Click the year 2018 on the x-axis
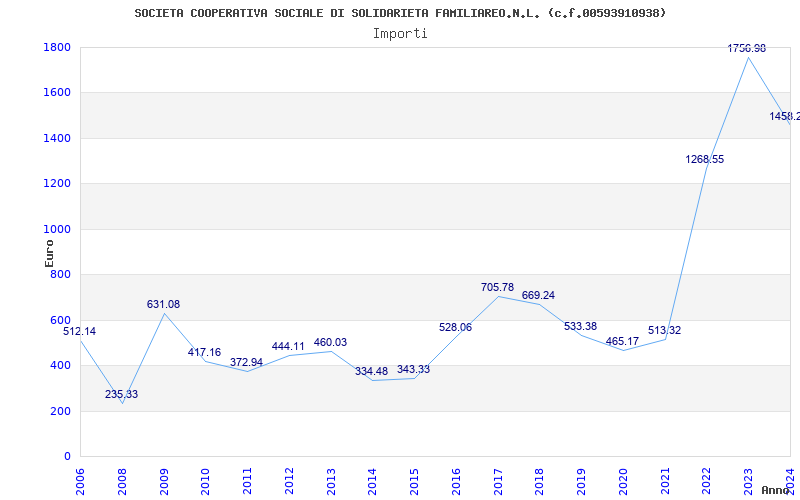800x500 pixels. [x=540, y=482]
